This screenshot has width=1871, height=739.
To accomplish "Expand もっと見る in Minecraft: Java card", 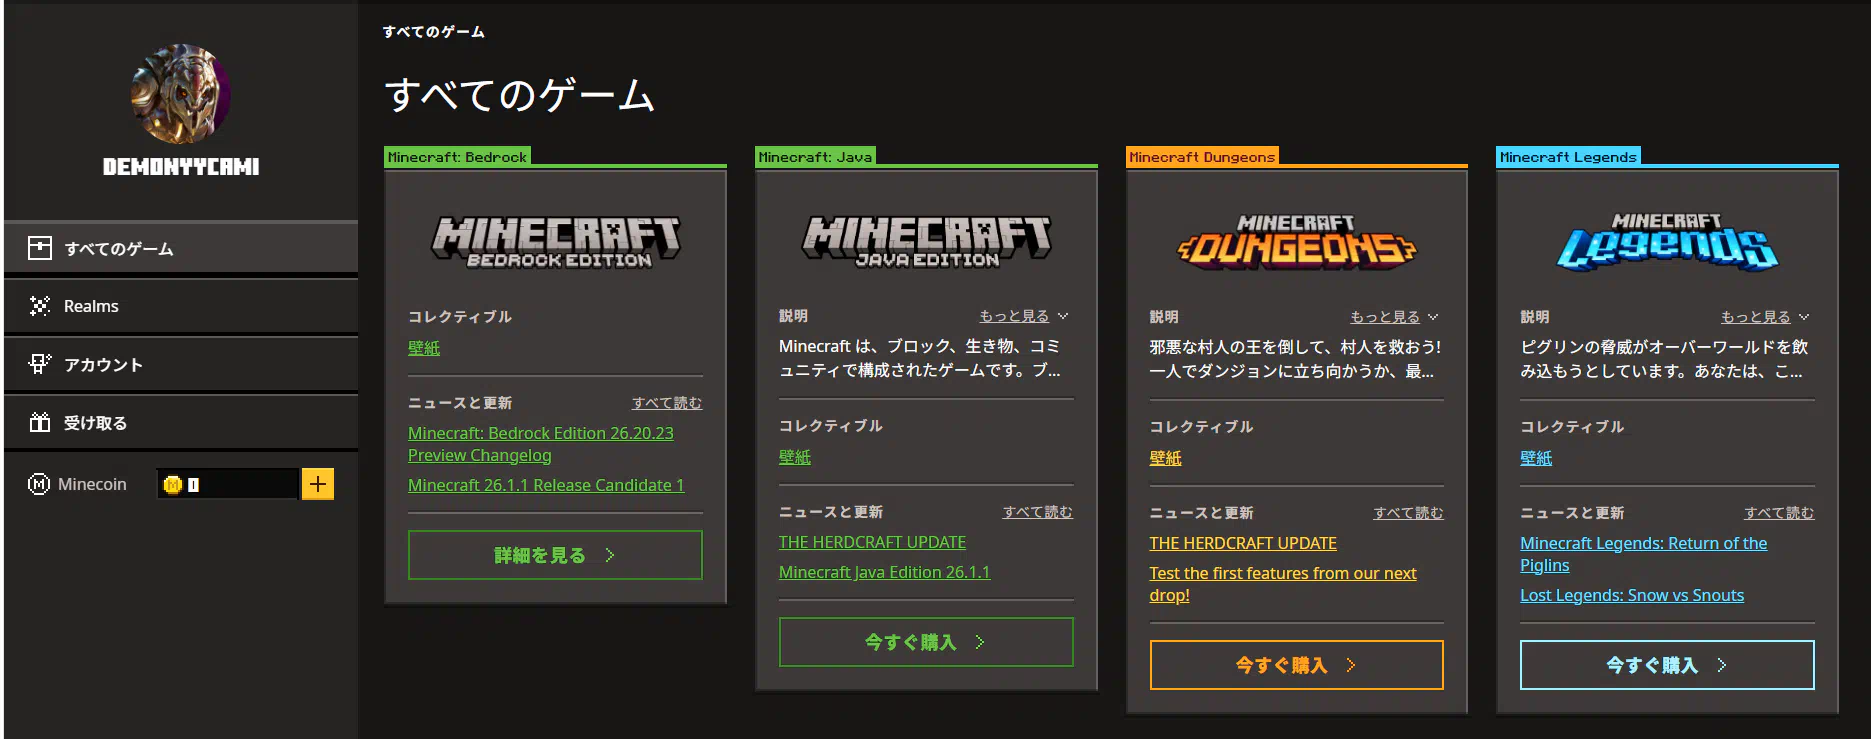I will (x=1023, y=316).
